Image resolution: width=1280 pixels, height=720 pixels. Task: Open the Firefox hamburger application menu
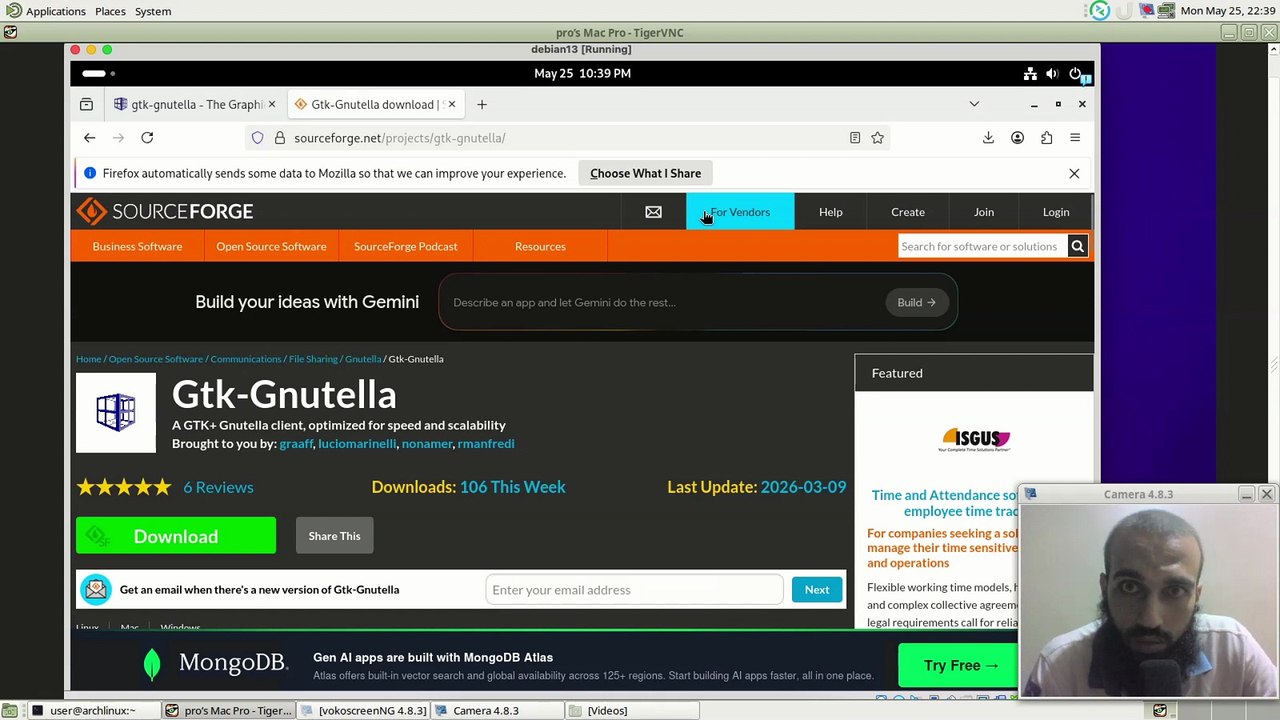(1075, 138)
